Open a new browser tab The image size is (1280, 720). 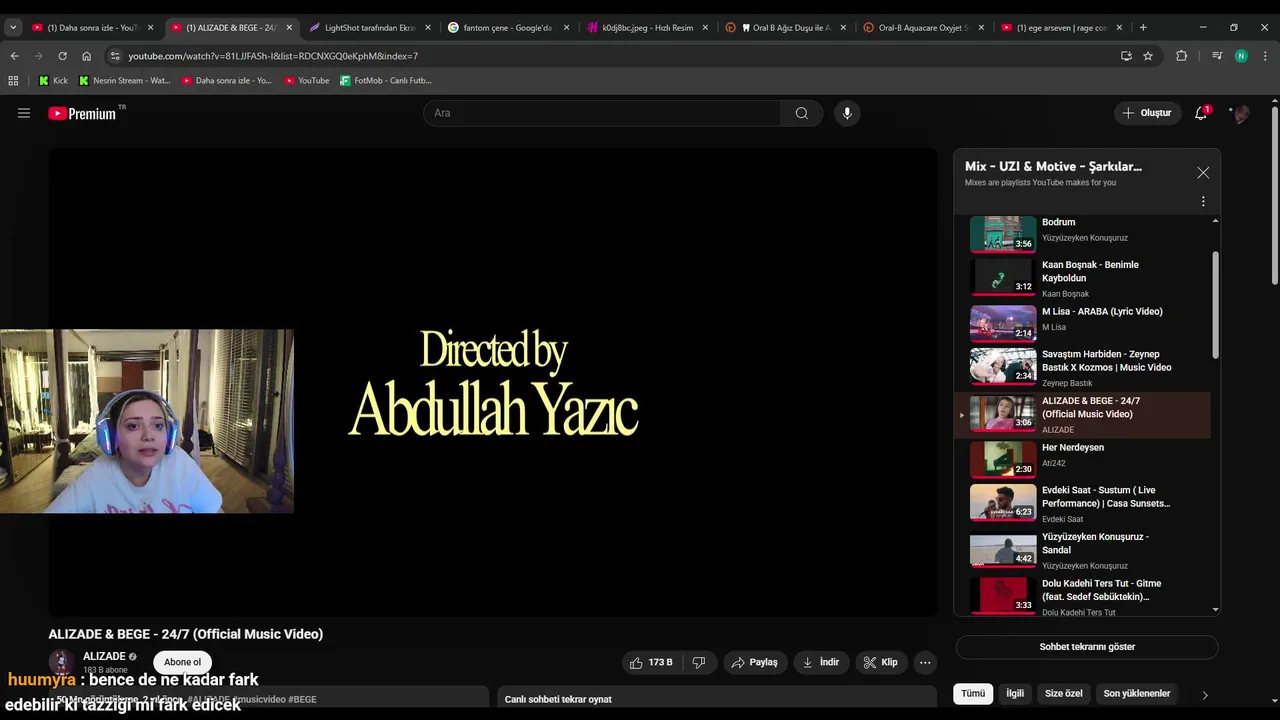coord(1143,28)
